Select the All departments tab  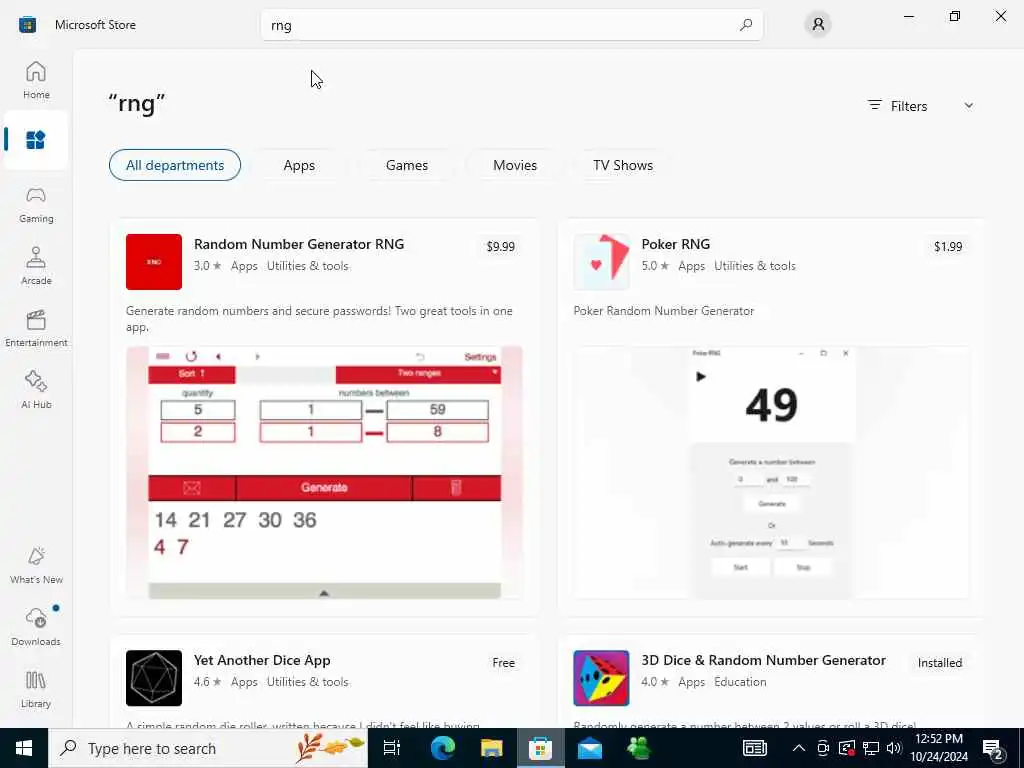pyautogui.click(x=175, y=165)
